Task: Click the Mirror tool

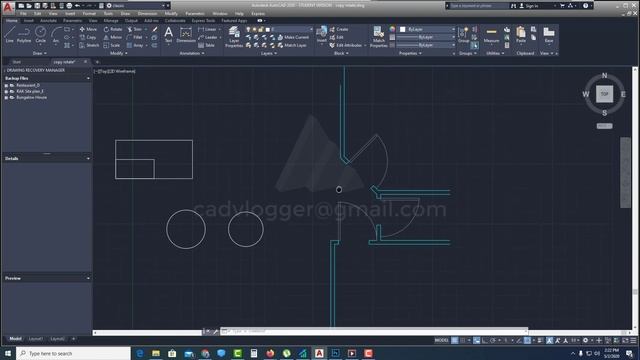Action: (113, 37)
